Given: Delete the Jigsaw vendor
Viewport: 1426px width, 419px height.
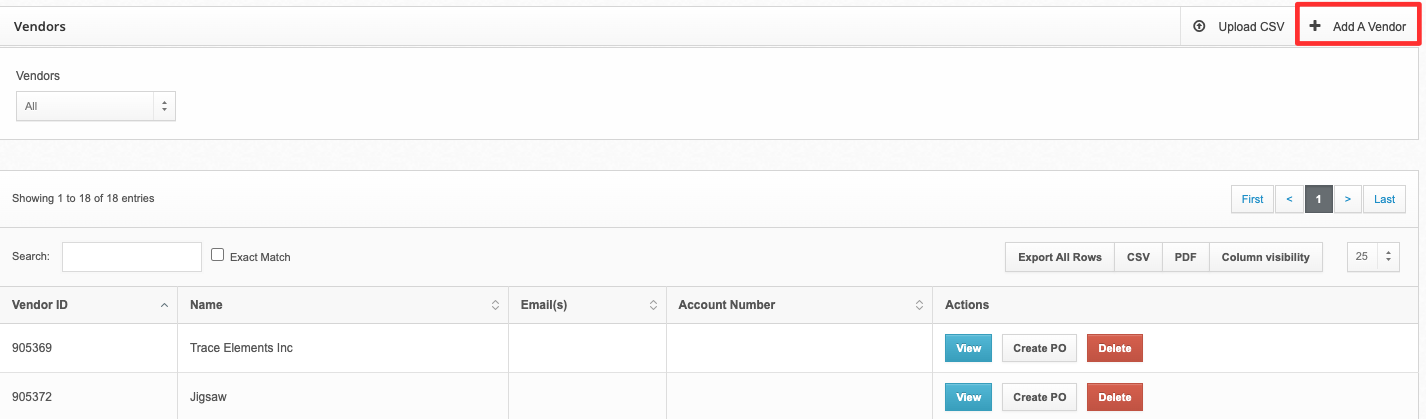Looking at the screenshot, I should [1114, 397].
